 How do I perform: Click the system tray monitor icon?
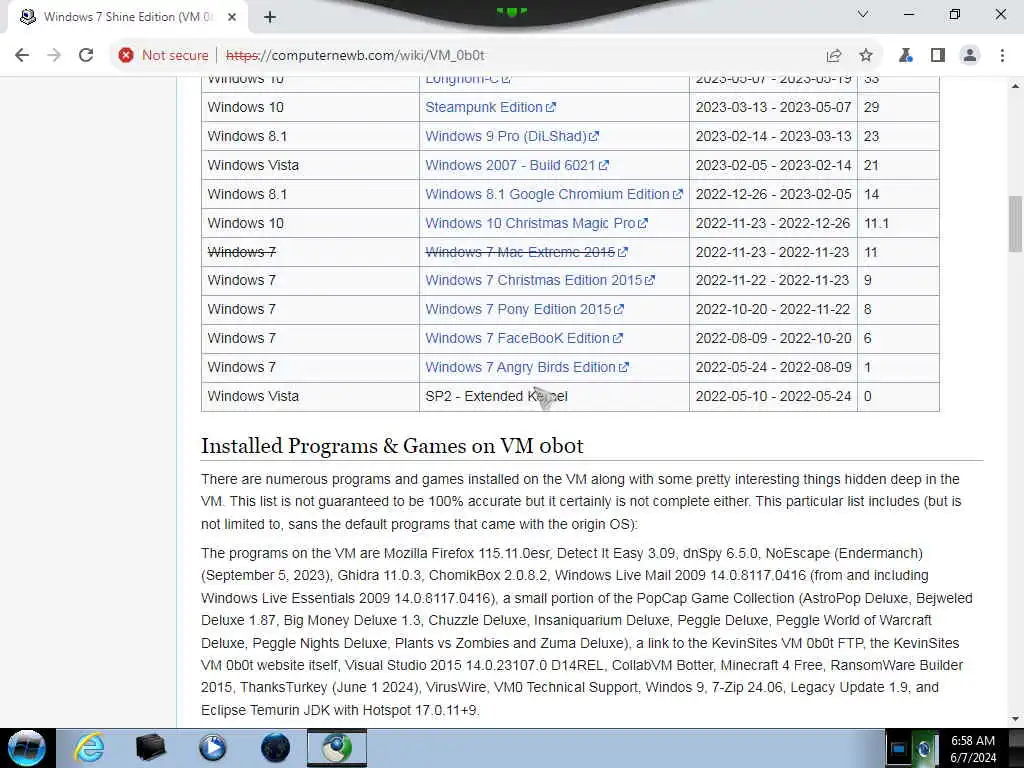899,750
